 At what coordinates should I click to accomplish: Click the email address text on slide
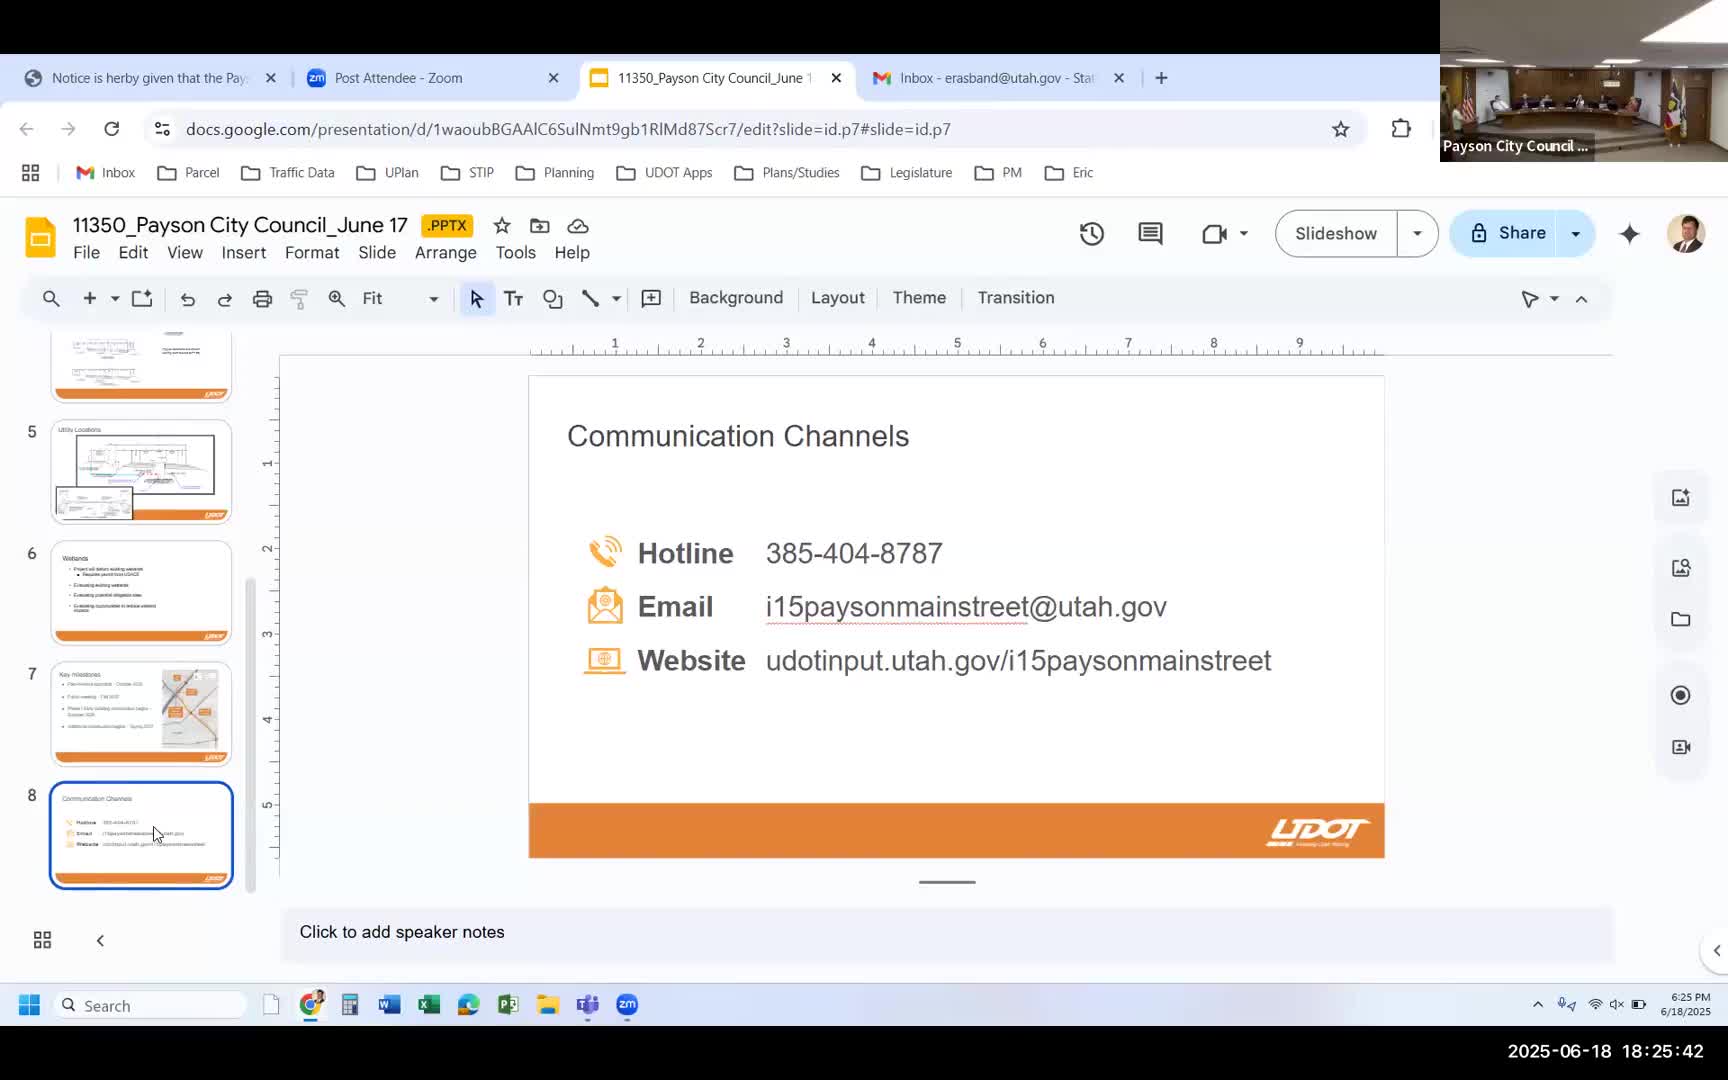966,607
